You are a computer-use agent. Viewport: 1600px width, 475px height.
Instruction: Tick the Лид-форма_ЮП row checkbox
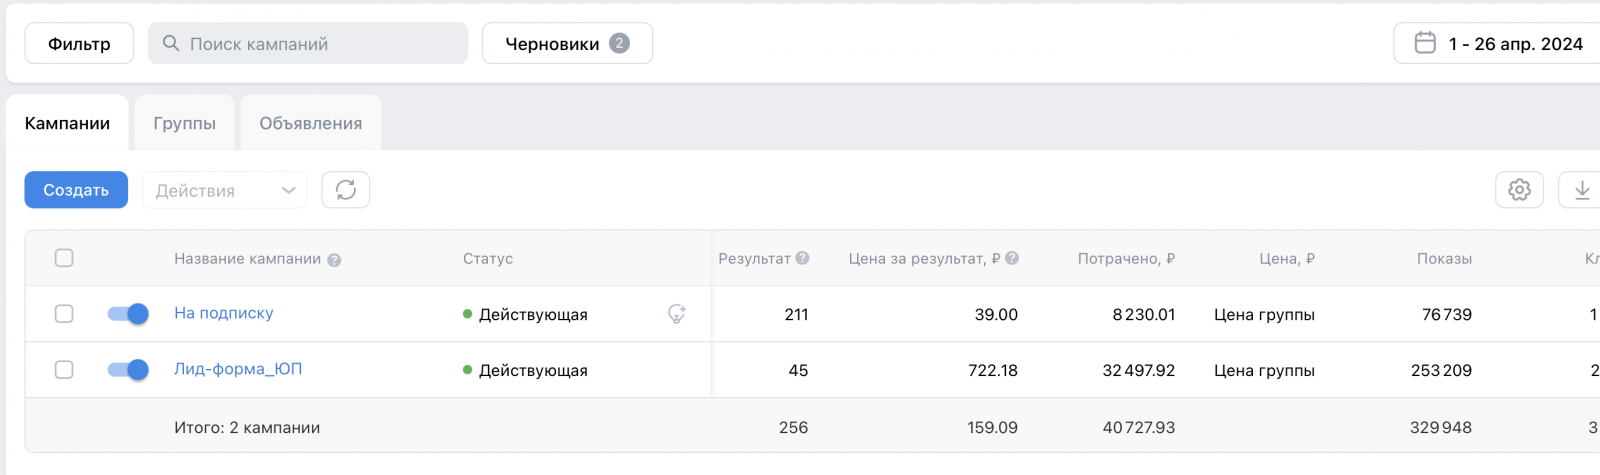point(64,370)
